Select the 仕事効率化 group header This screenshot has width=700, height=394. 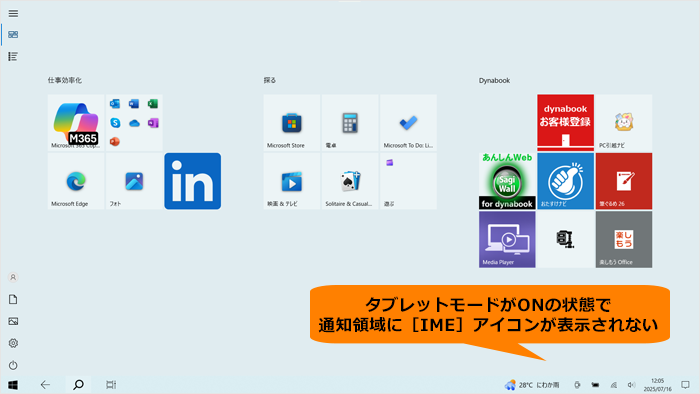pyautogui.click(x=65, y=80)
